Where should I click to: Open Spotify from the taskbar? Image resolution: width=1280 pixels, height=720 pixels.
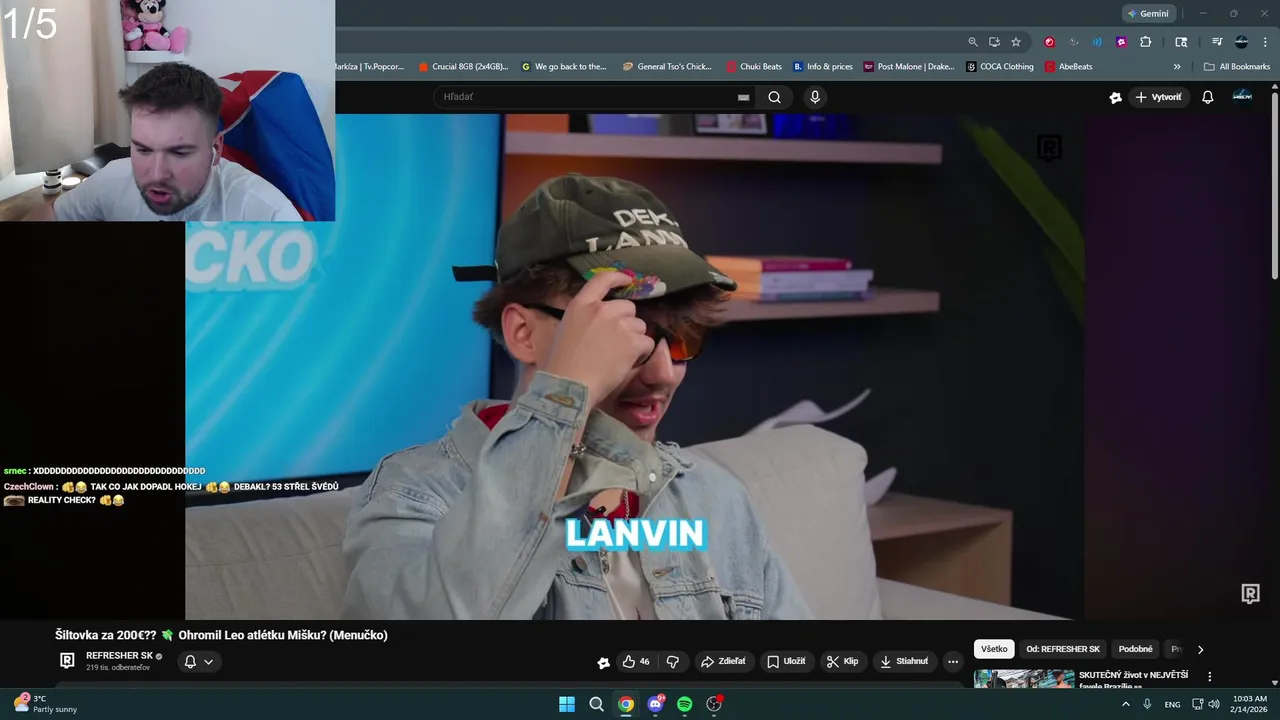tap(684, 704)
